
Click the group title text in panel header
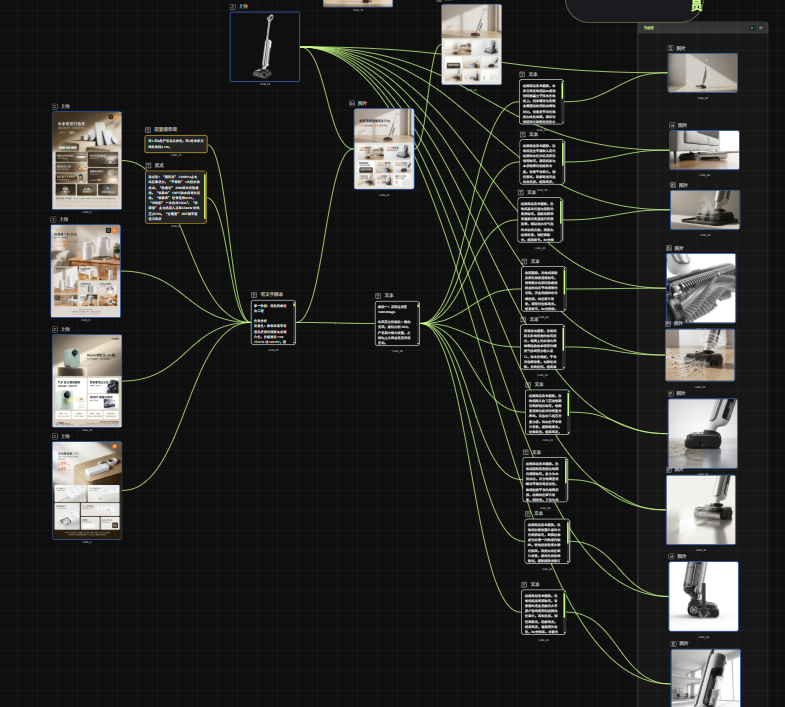click(x=650, y=28)
